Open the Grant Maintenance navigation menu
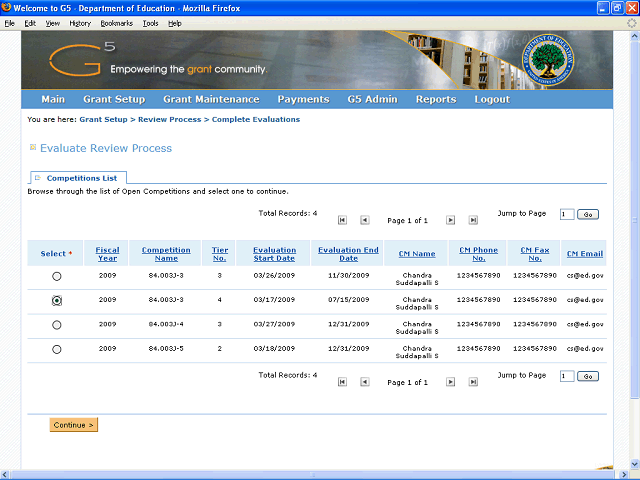The width and height of the screenshot is (640, 480). click(x=205, y=99)
